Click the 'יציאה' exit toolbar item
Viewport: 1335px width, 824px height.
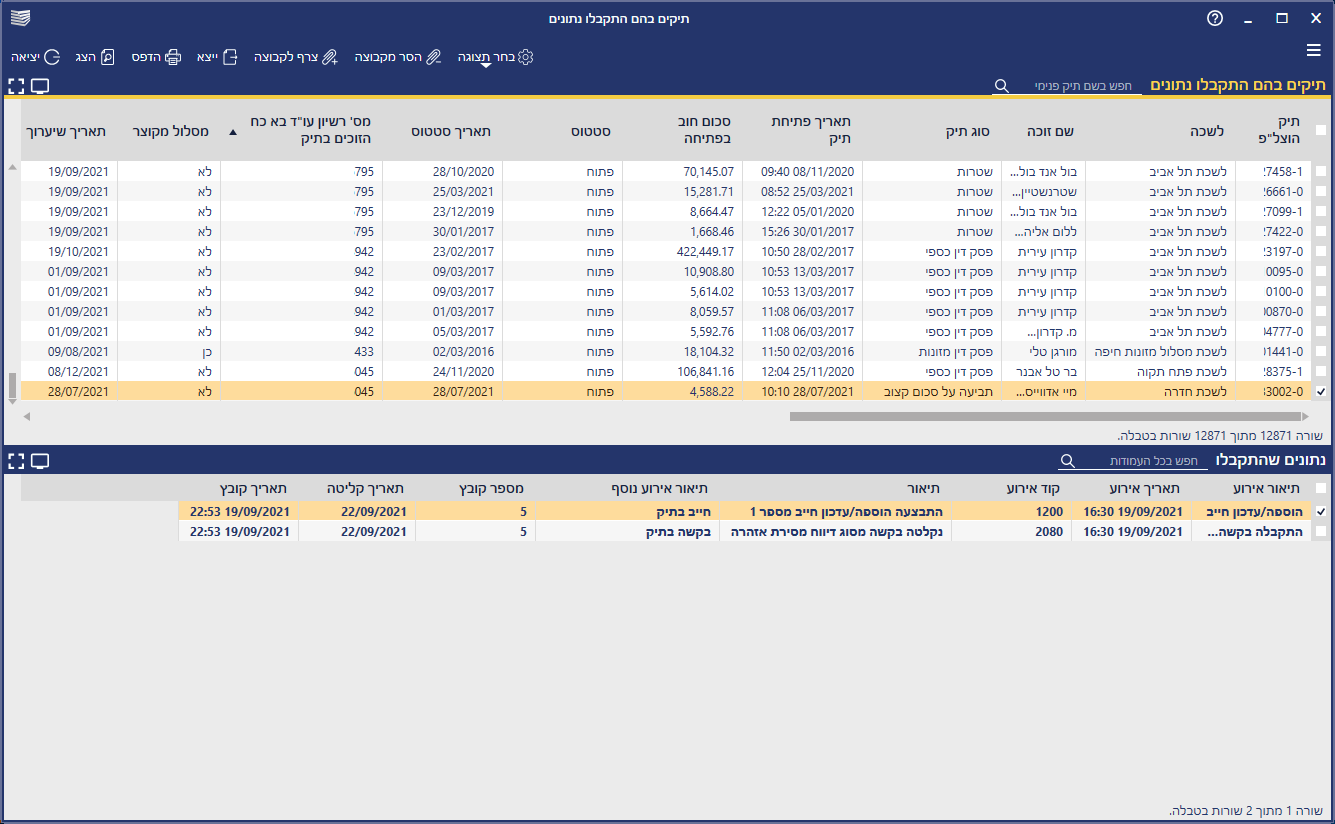click(35, 57)
